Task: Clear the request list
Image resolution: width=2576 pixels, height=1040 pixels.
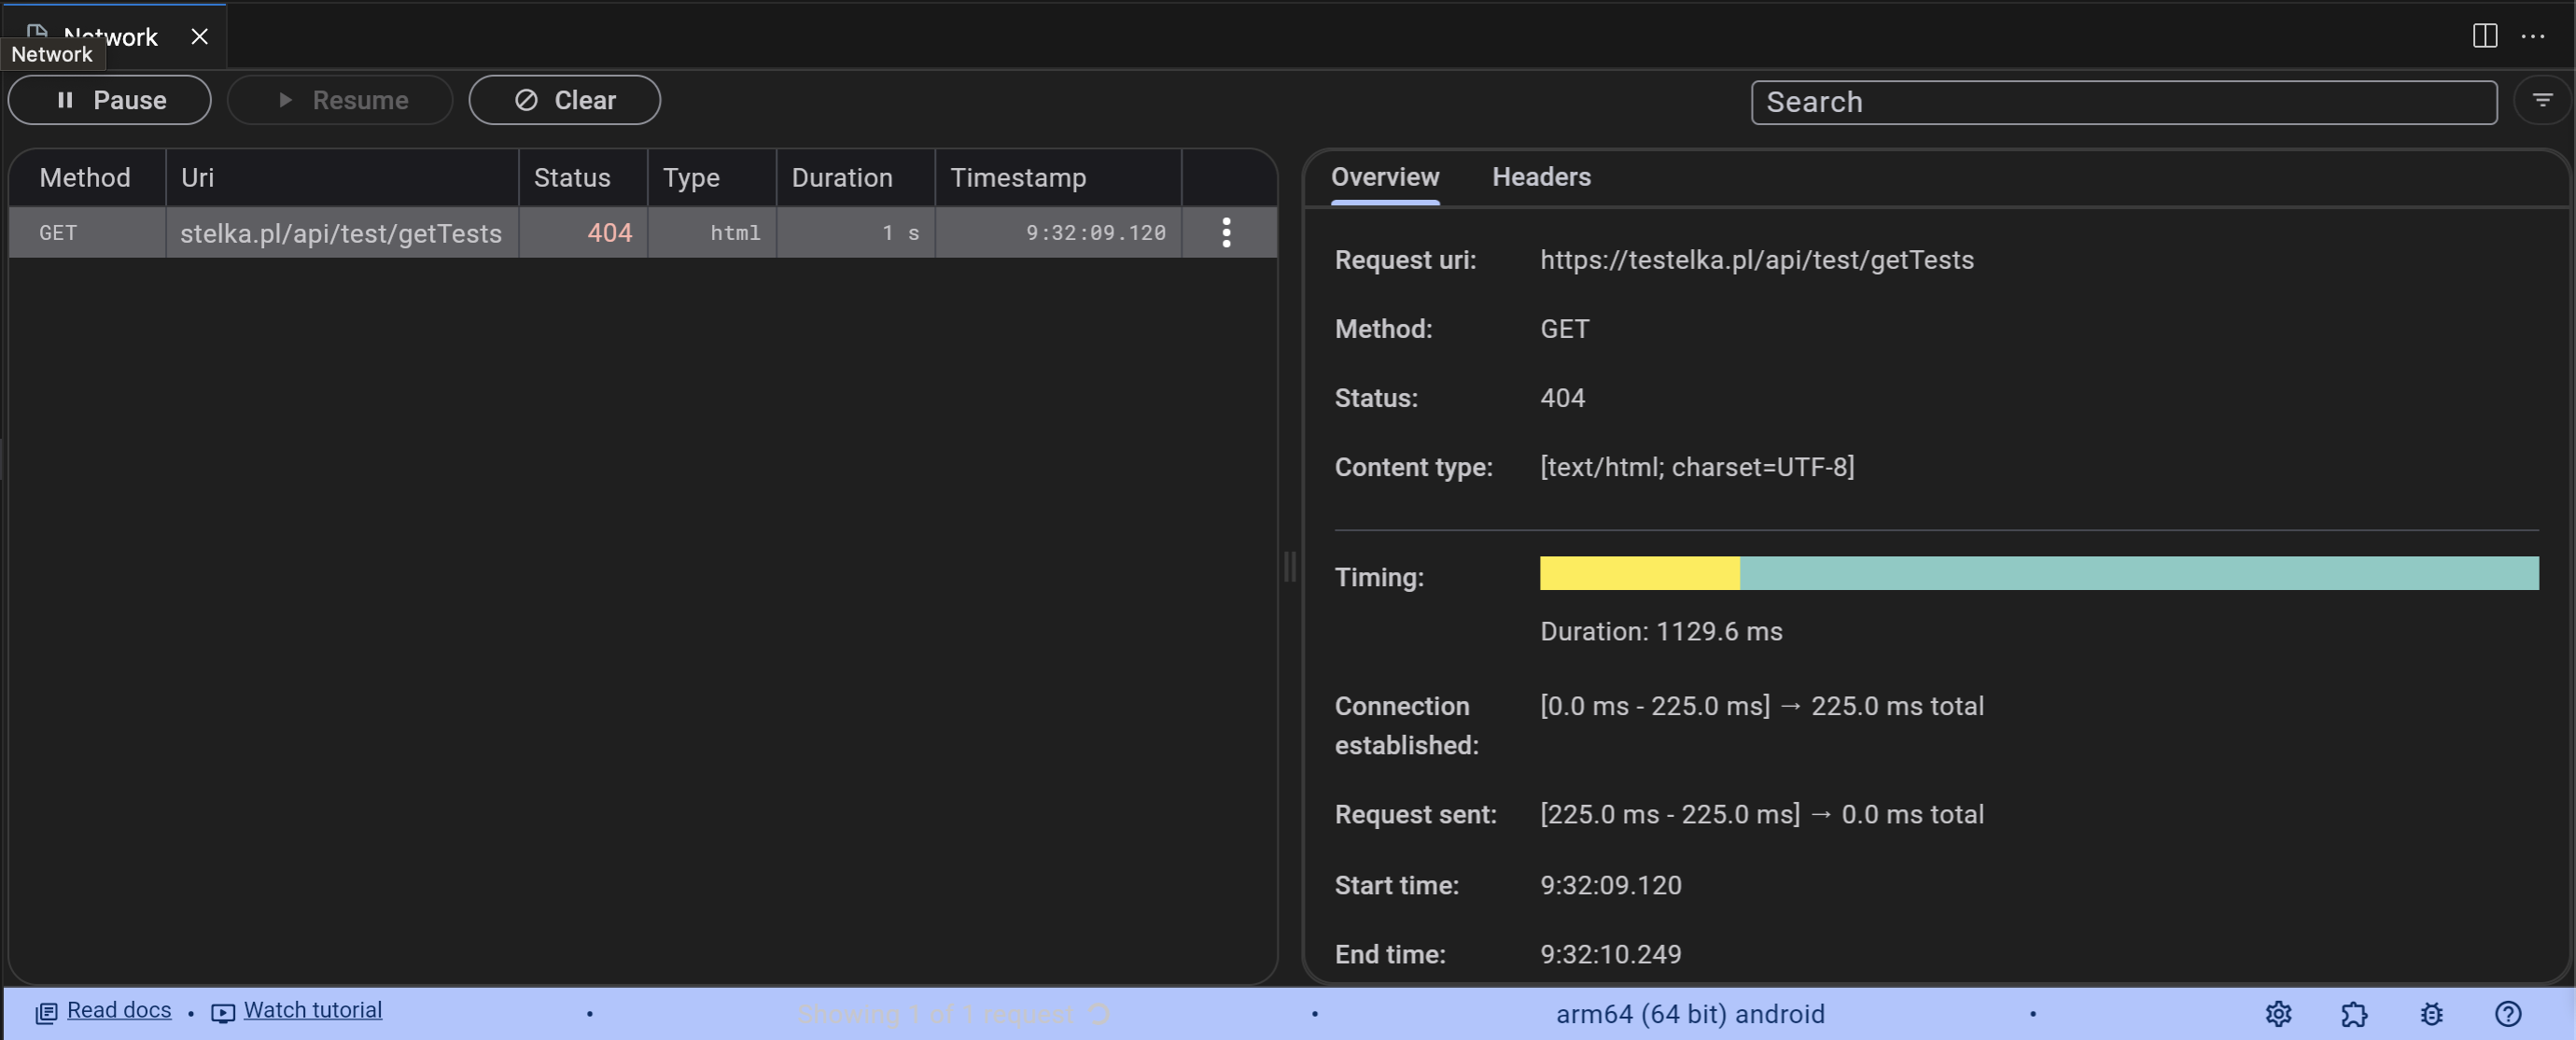Action: click(x=565, y=100)
